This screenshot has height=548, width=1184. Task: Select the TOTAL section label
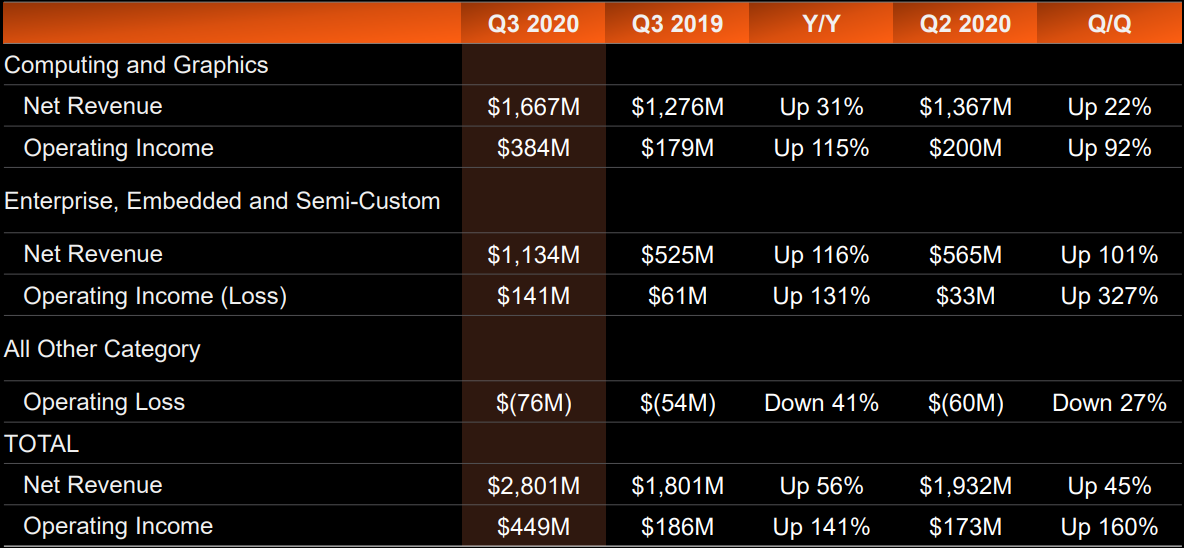pos(41,443)
